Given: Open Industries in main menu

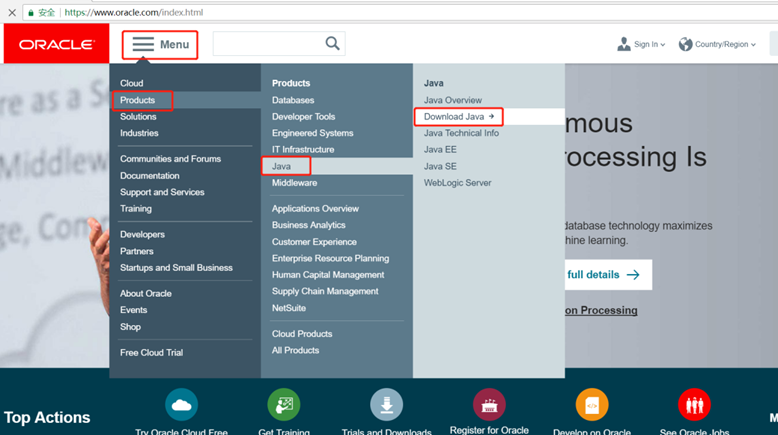Looking at the screenshot, I should click(139, 133).
